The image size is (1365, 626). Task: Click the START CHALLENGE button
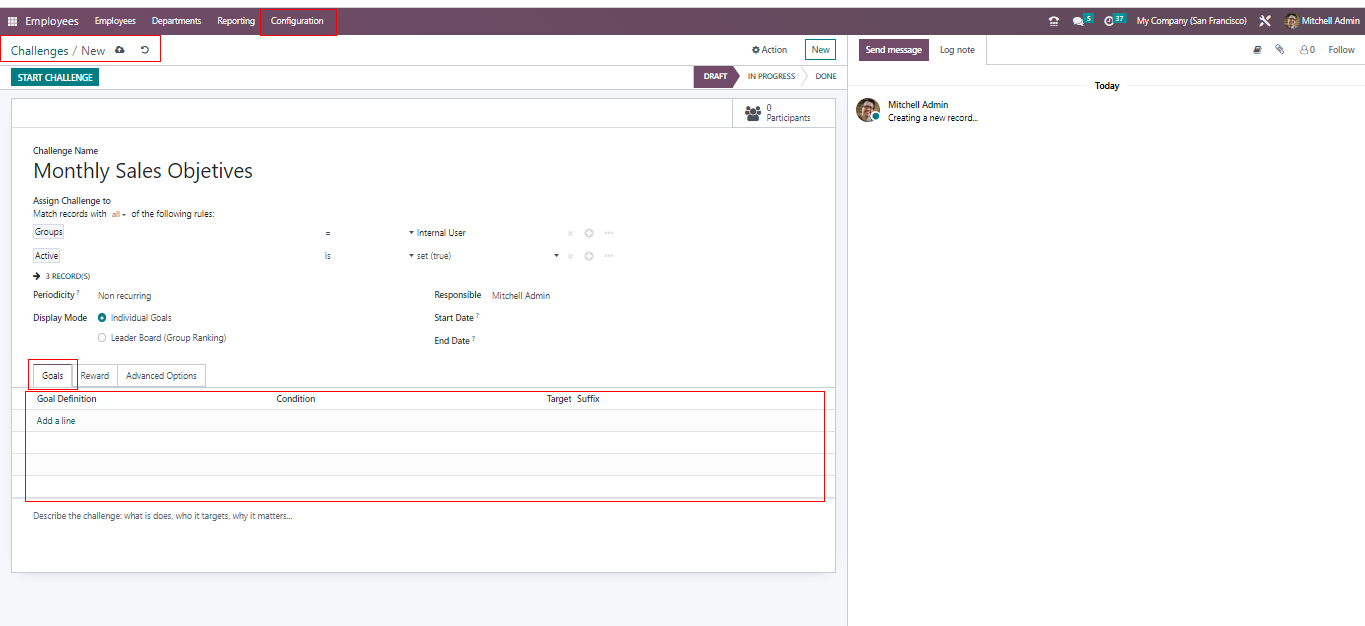pos(55,77)
